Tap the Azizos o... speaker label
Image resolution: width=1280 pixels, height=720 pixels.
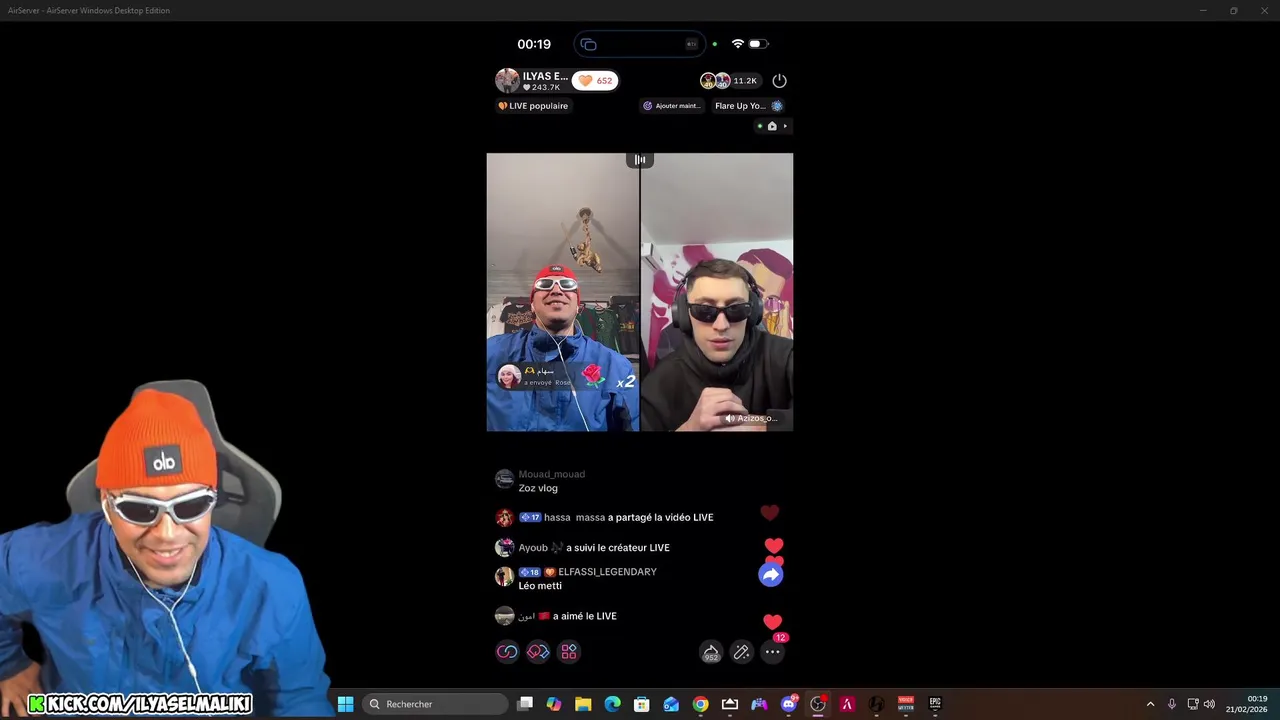(751, 418)
